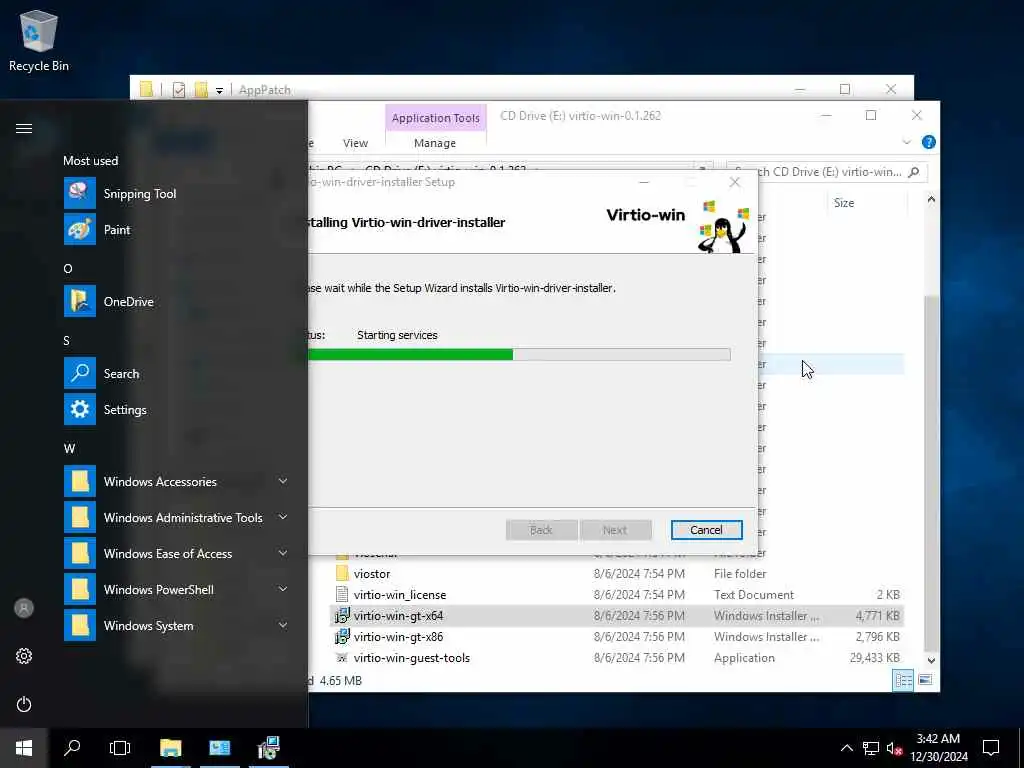Open the View ribbon tab
The height and width of the screenshot is (768, 1024).
click(x=355, y=143)
